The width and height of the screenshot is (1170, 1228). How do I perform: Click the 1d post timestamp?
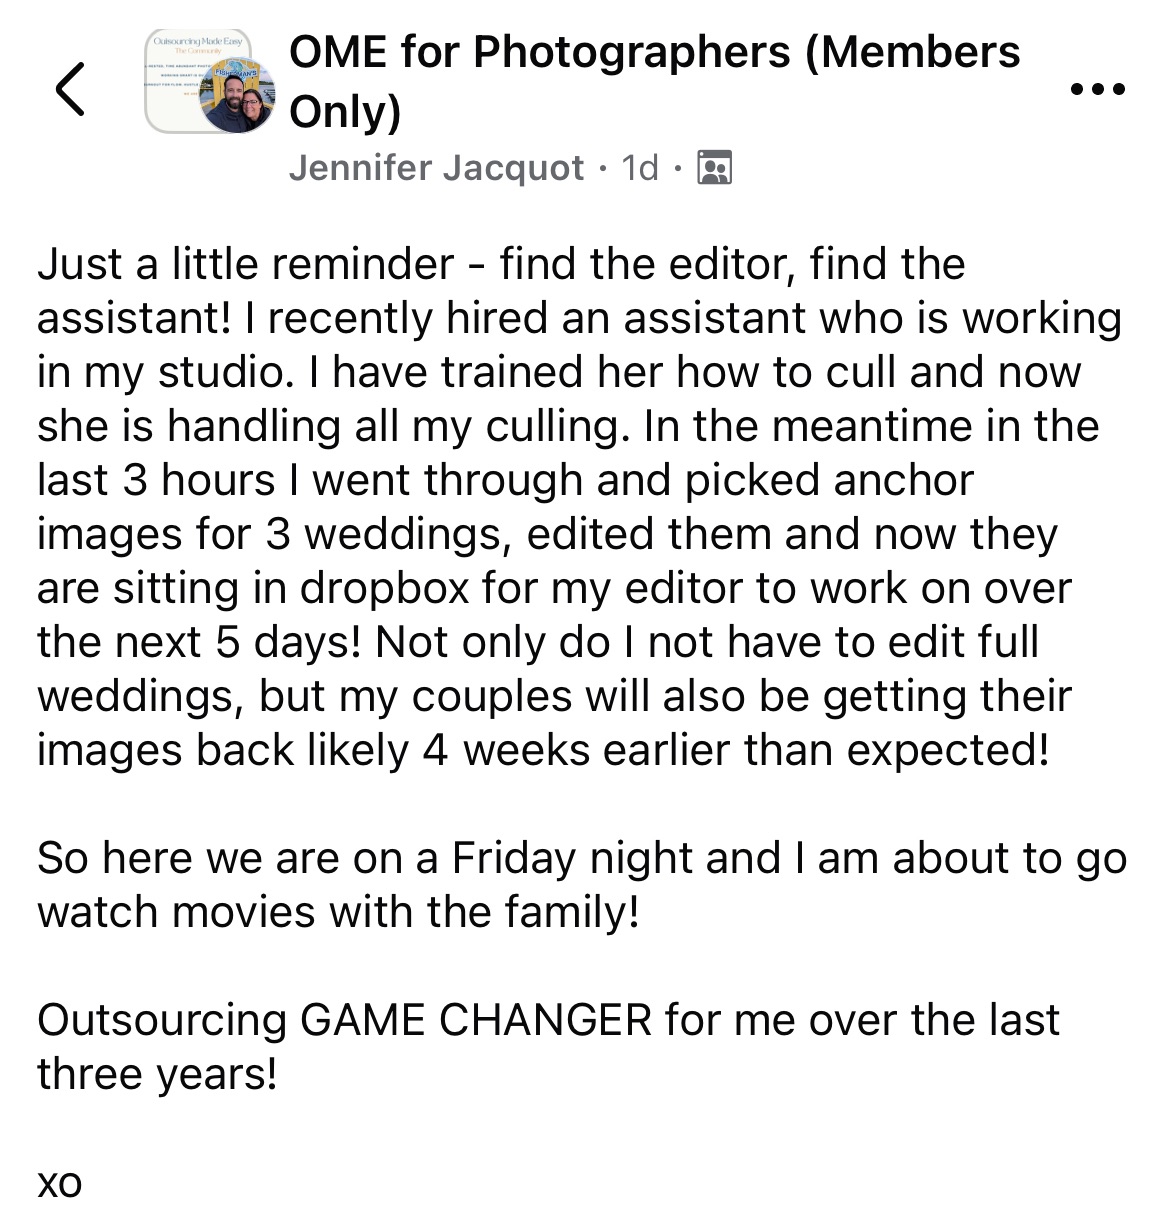pos(640,168)
